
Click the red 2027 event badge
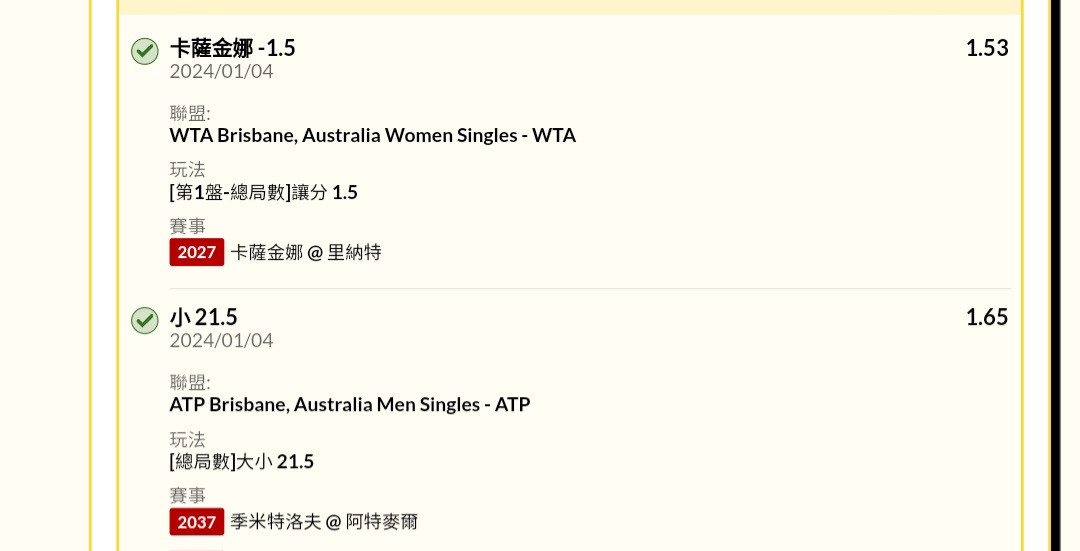point(196,252)
